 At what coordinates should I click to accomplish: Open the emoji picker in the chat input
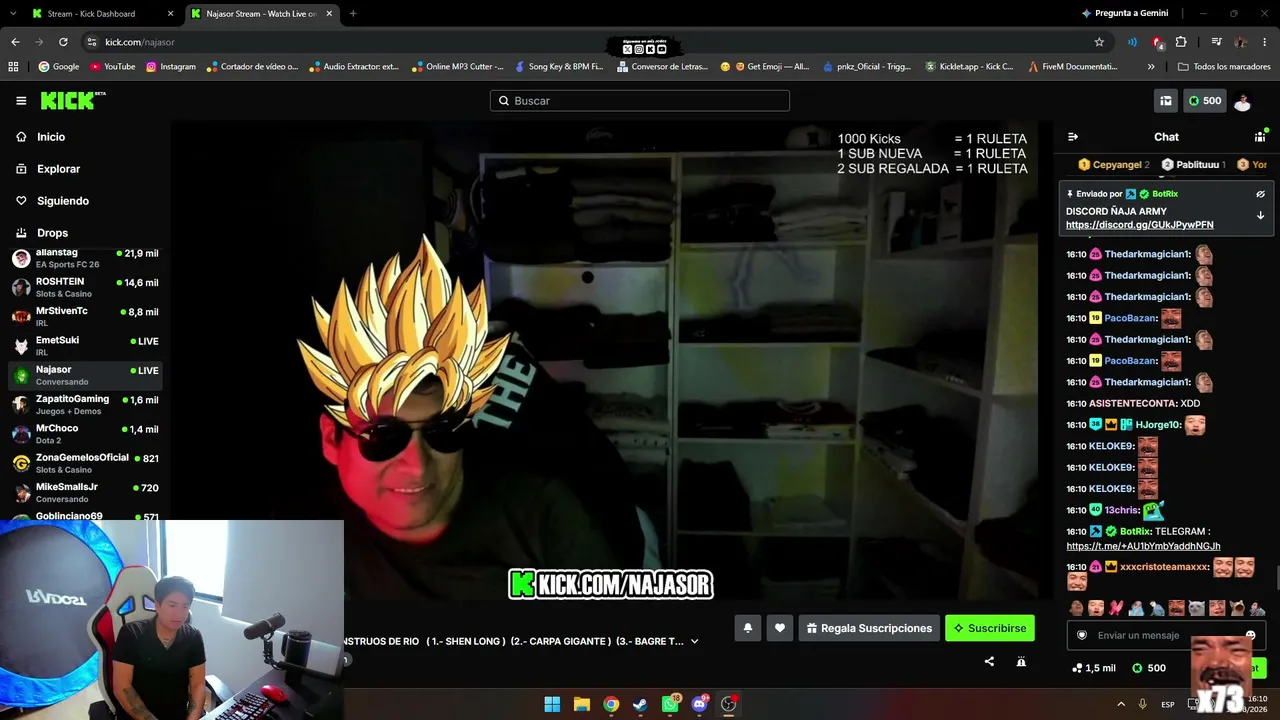point(1250,635)
